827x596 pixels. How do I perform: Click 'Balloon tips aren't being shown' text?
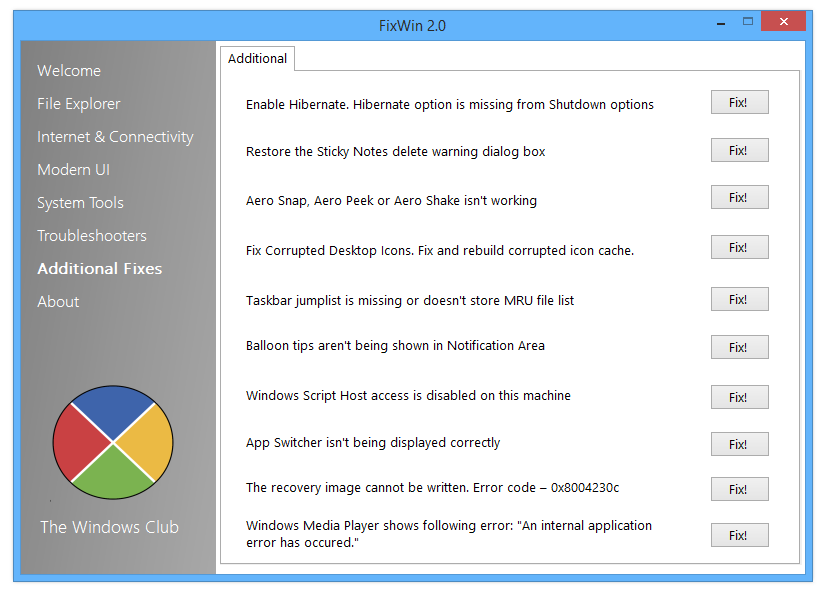395,345
